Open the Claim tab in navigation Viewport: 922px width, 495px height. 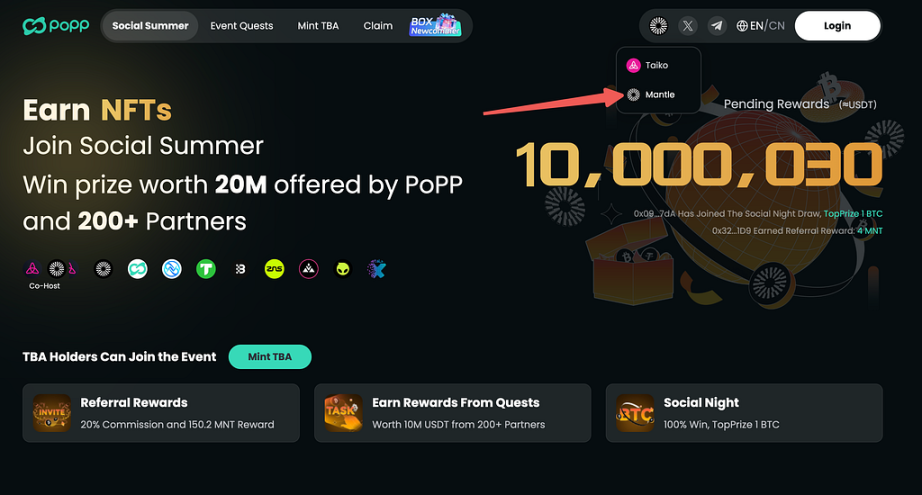pos(378,26)
